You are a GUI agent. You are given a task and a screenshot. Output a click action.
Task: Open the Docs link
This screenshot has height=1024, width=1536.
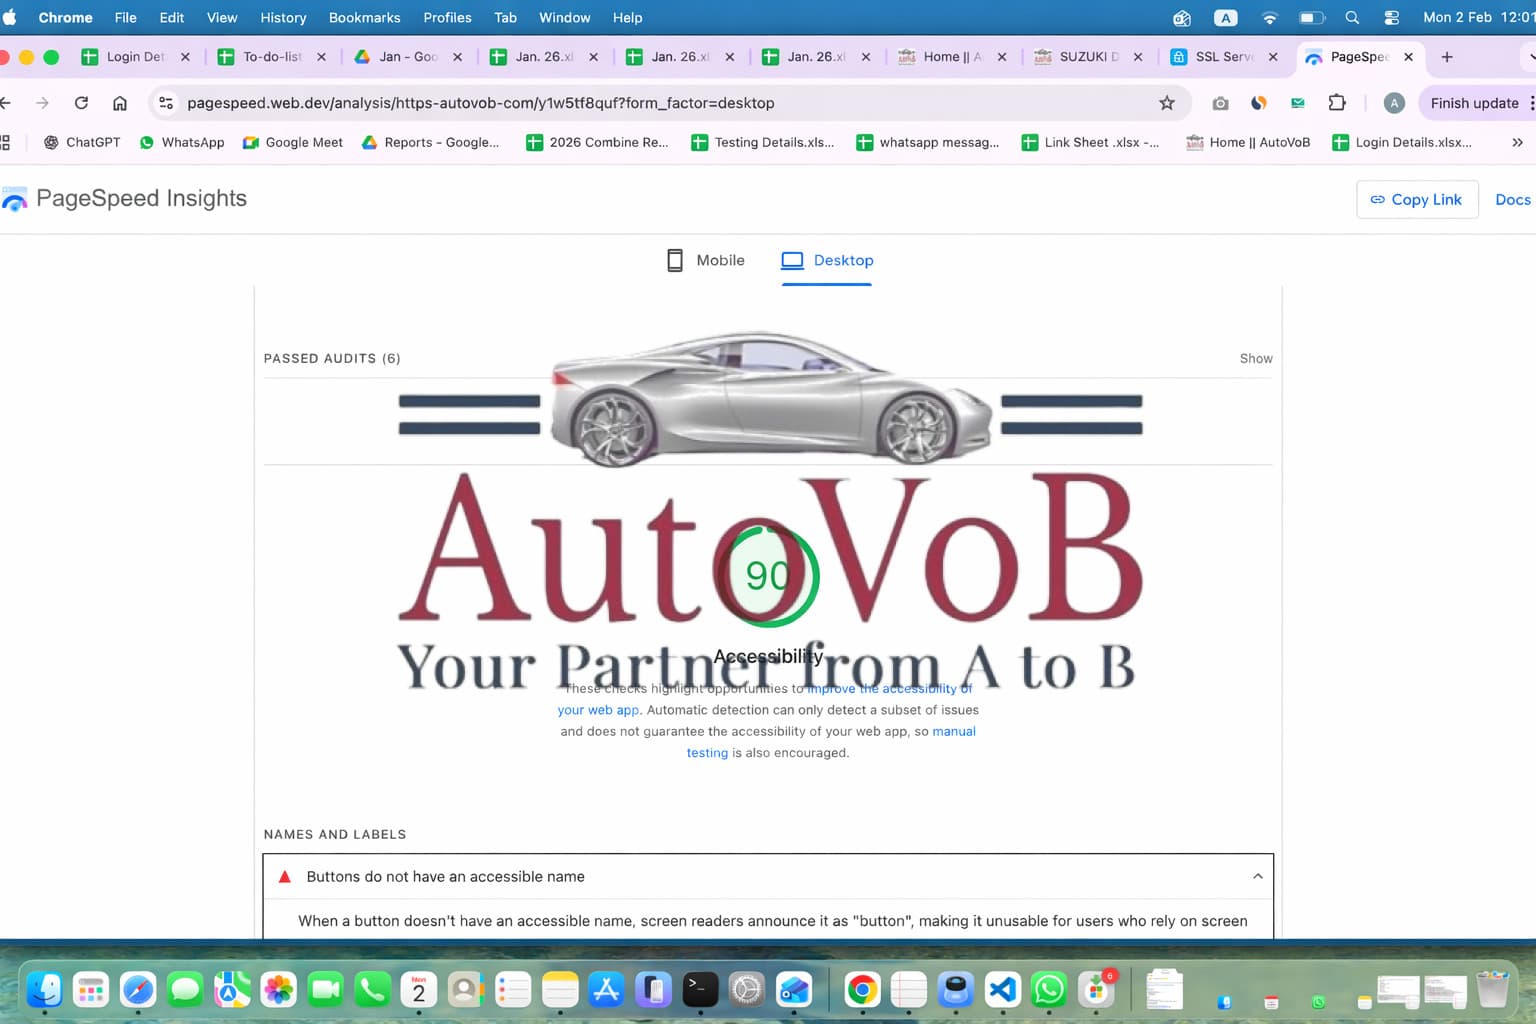(1512, 200)
